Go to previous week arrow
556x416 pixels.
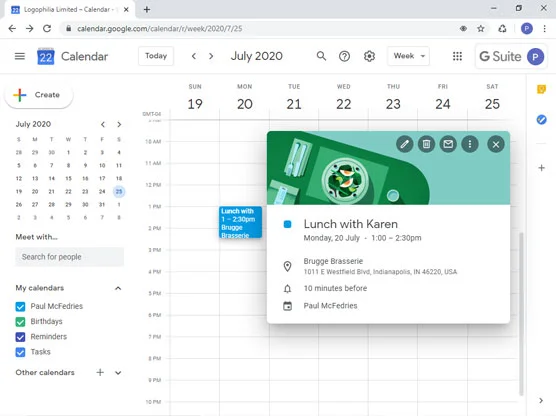[x=194, y=56]
